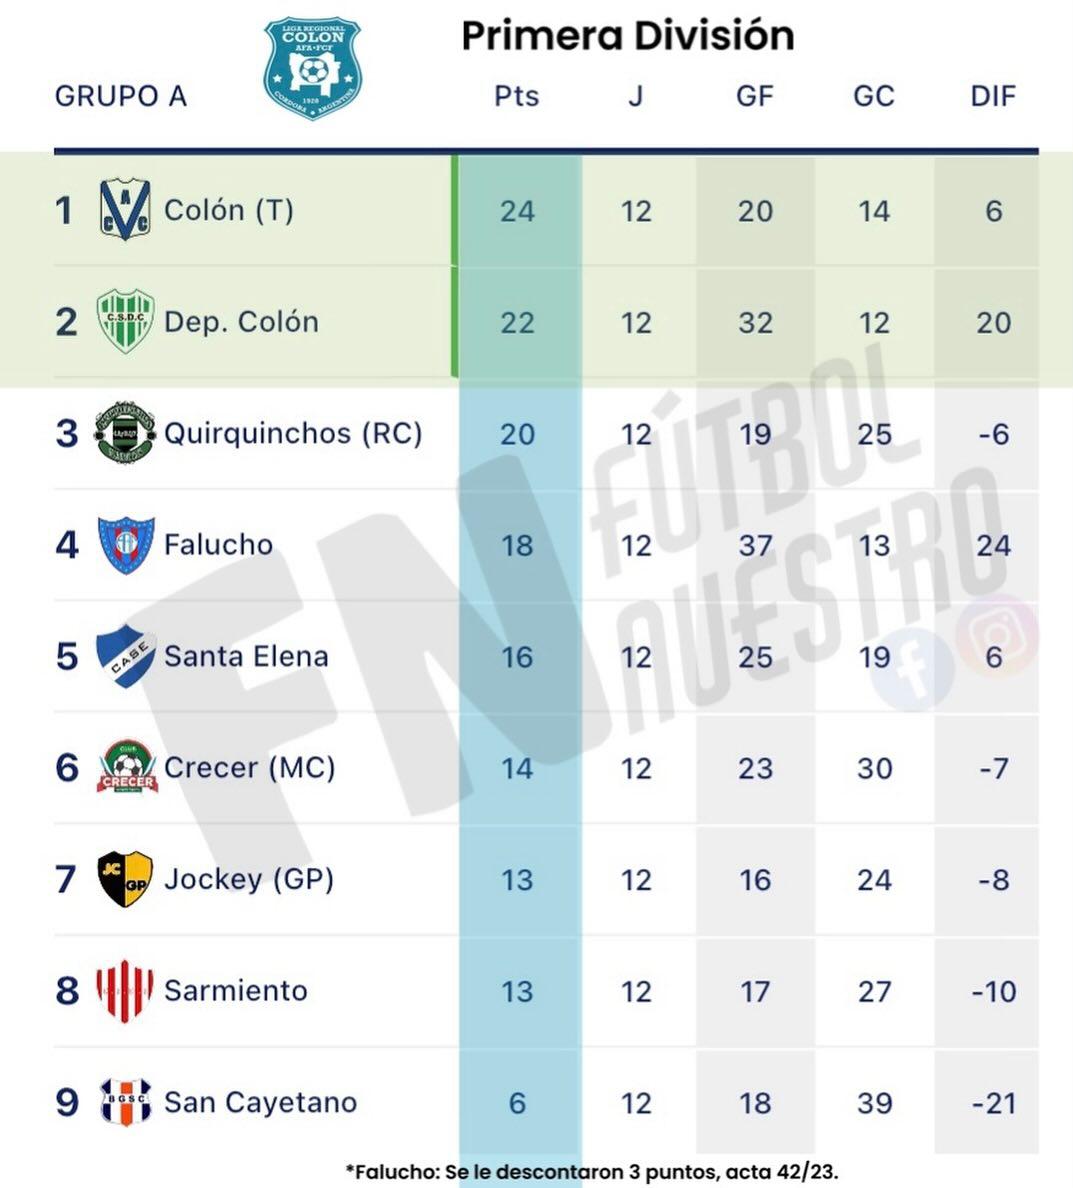1073x1188 pixels.
Task: Open the San Cayetano team name
Action: [x=260, y=1102]
